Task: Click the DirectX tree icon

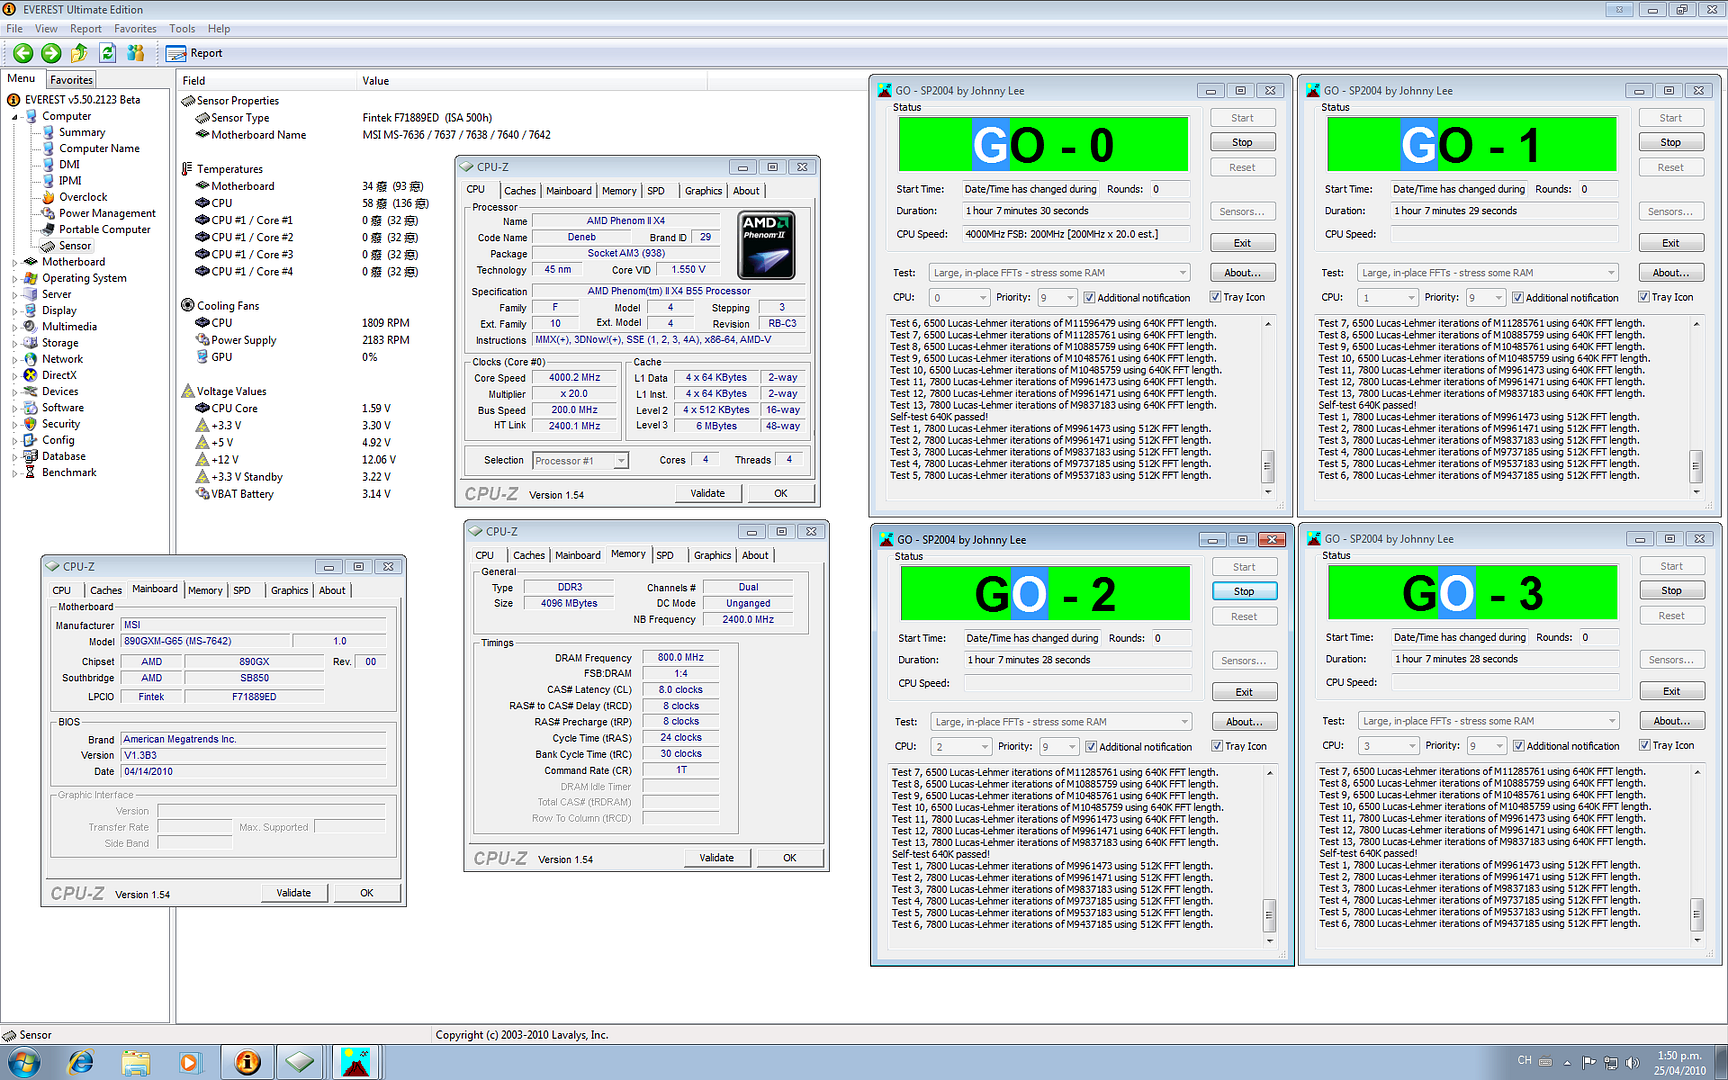Action: click(31, 375)
